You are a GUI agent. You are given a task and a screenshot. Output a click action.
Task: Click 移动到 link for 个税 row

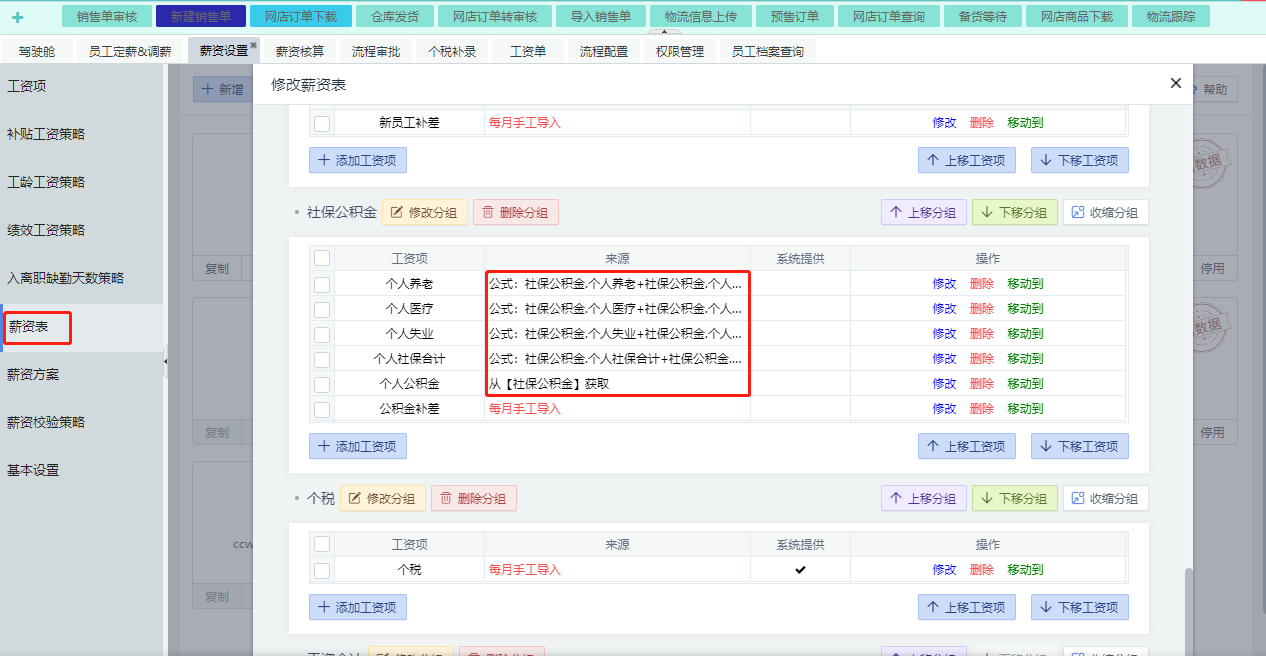coord(1025,570)
